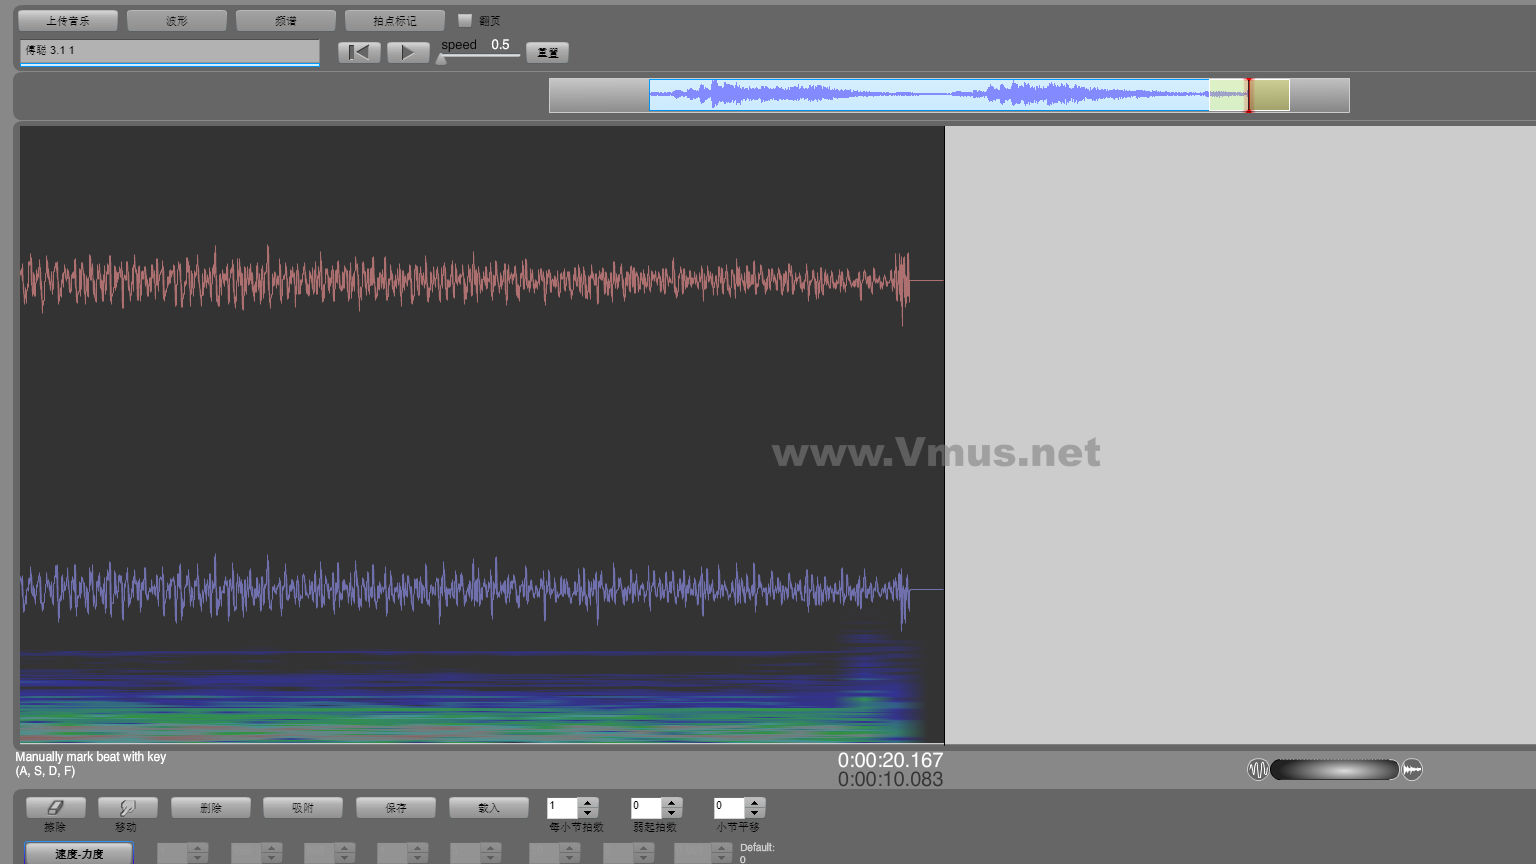Switch to the 频谱 spectrum view
The image size is (1536, 864).
286,20
